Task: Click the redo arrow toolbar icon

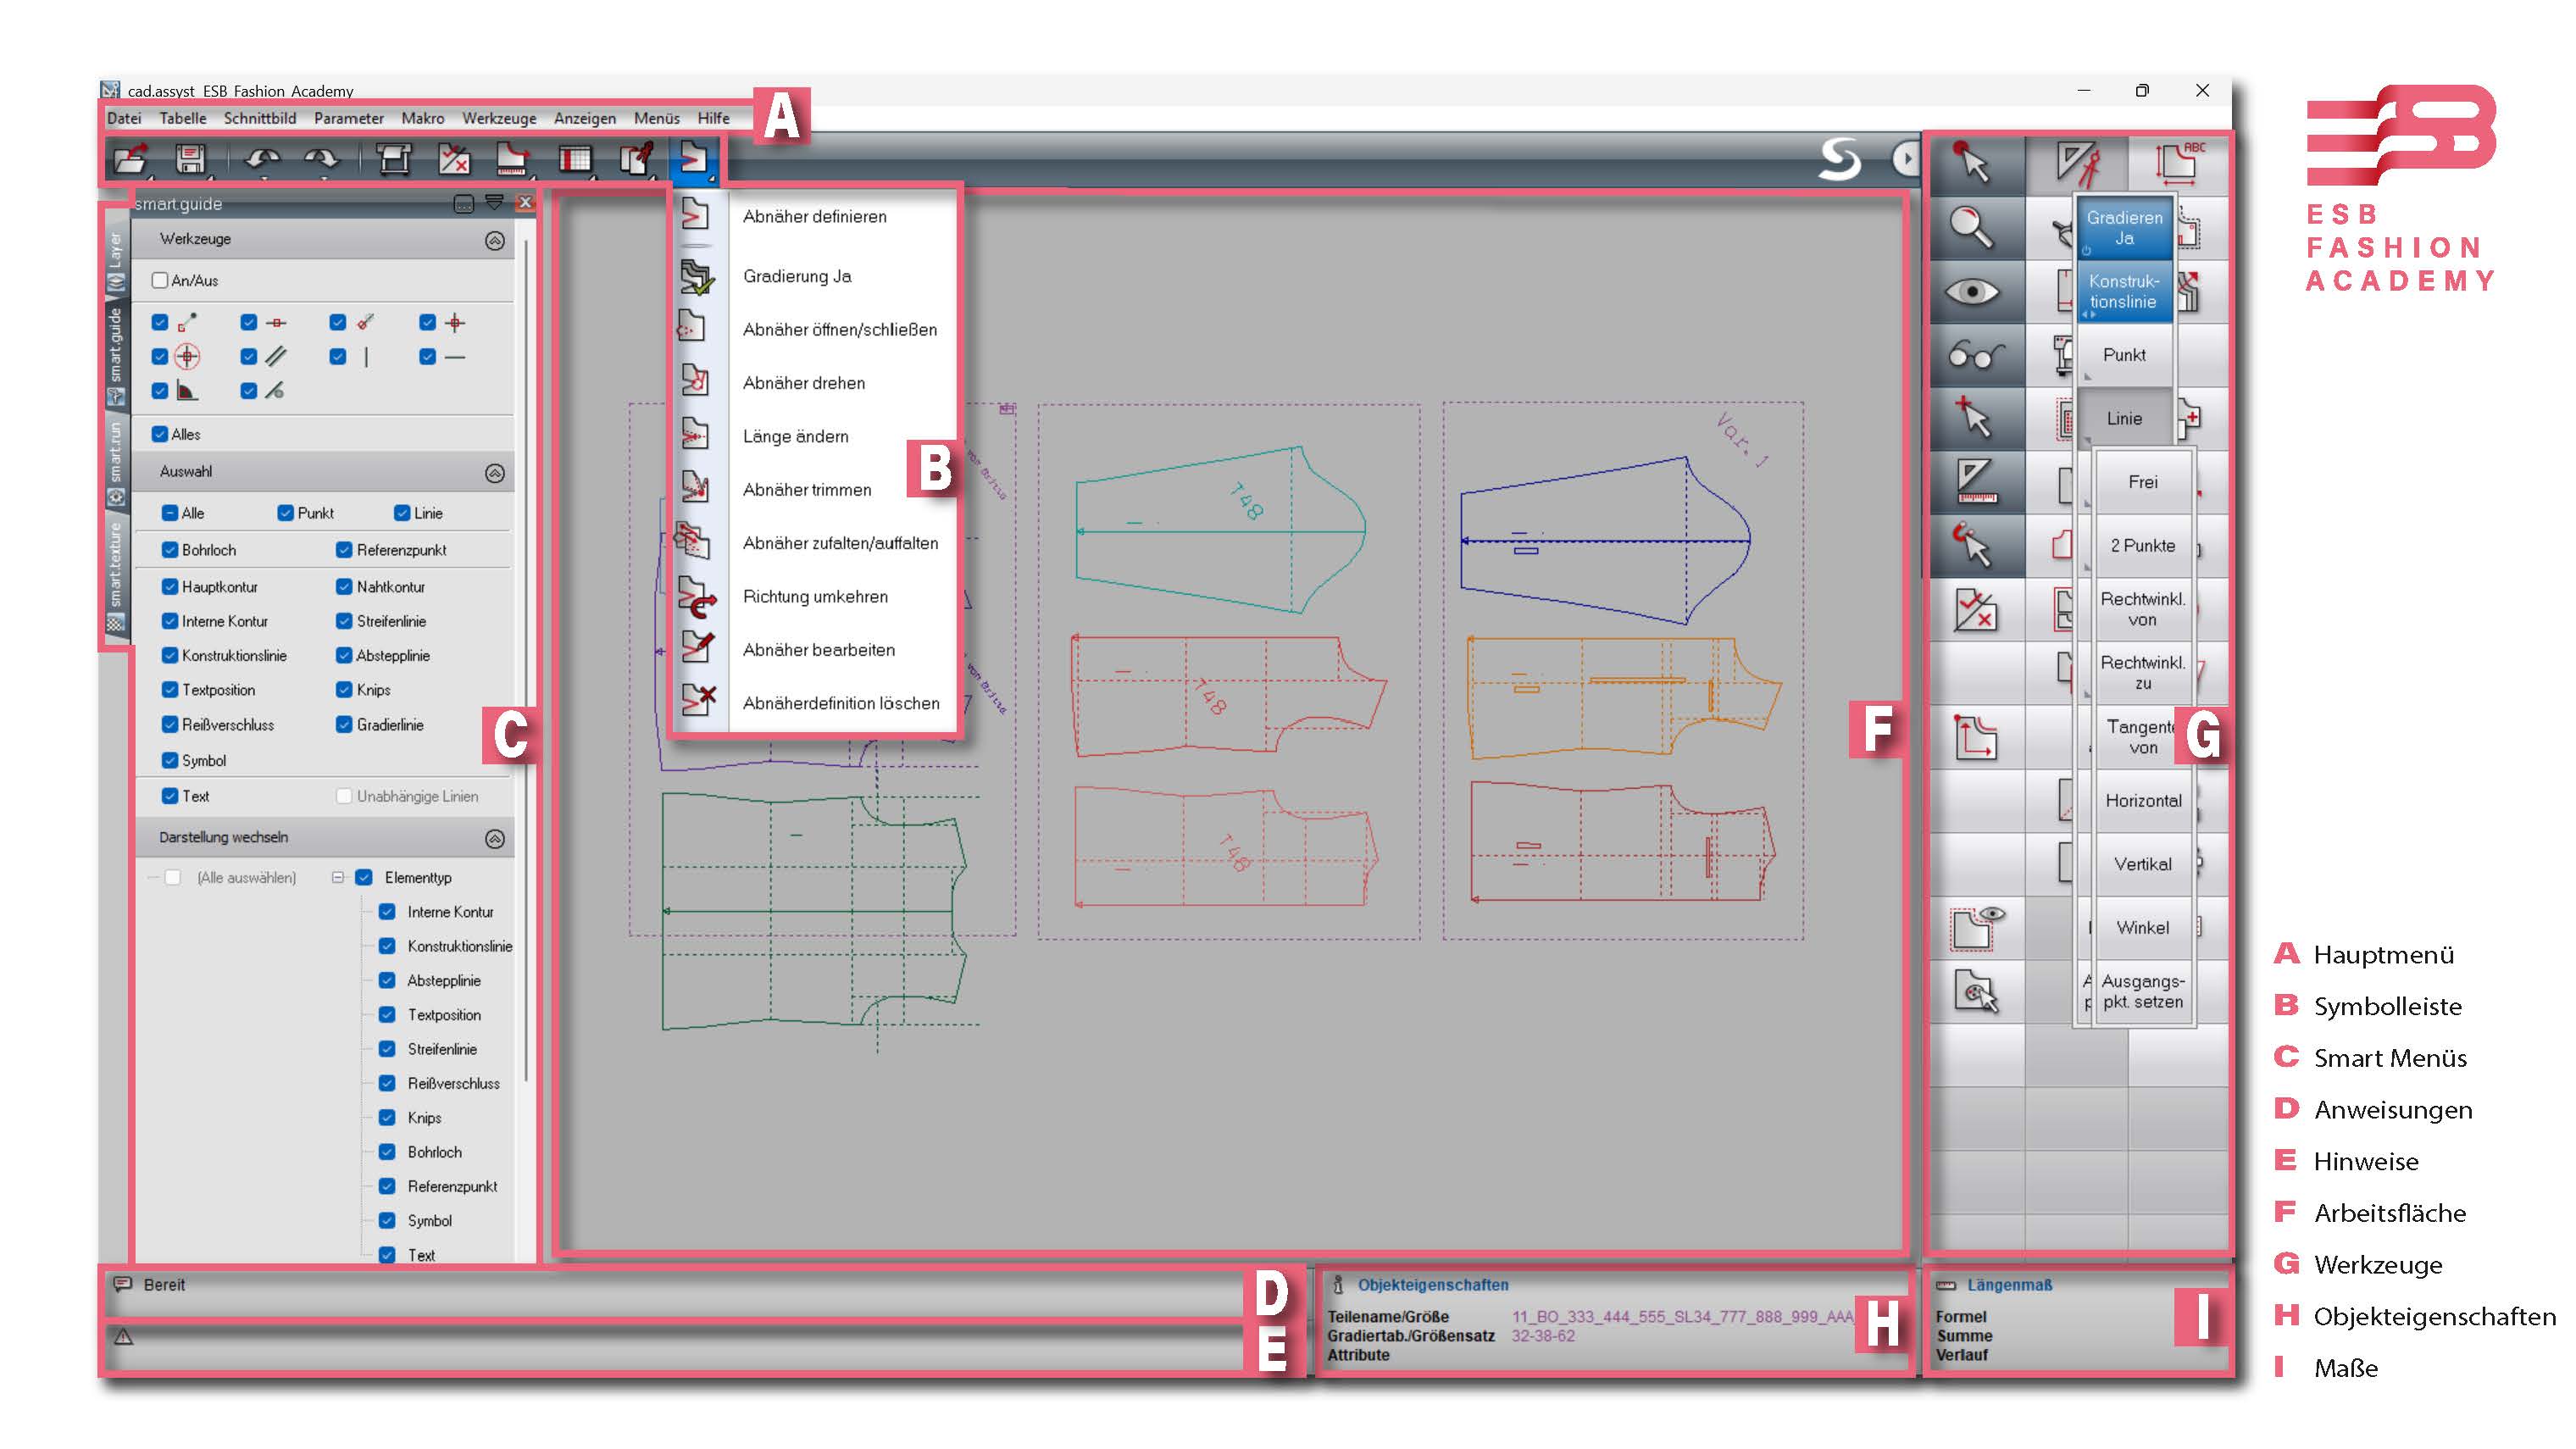Action: [322, 159]
